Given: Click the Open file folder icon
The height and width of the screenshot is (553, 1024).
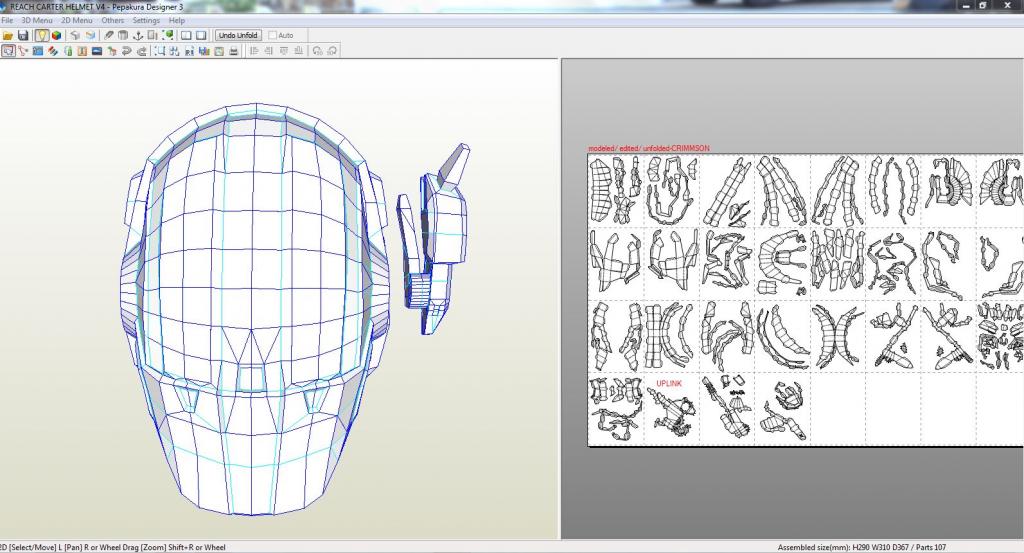Looking at the screenshot, I should [8, 35].
